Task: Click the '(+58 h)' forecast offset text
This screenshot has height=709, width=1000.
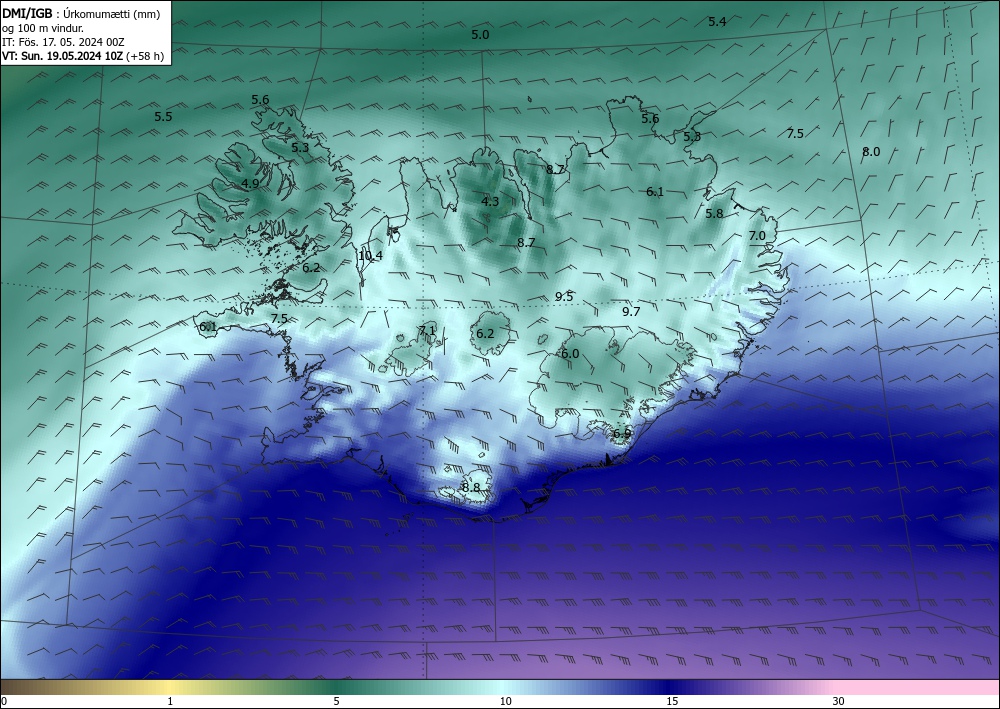Action: coord(145,56)
